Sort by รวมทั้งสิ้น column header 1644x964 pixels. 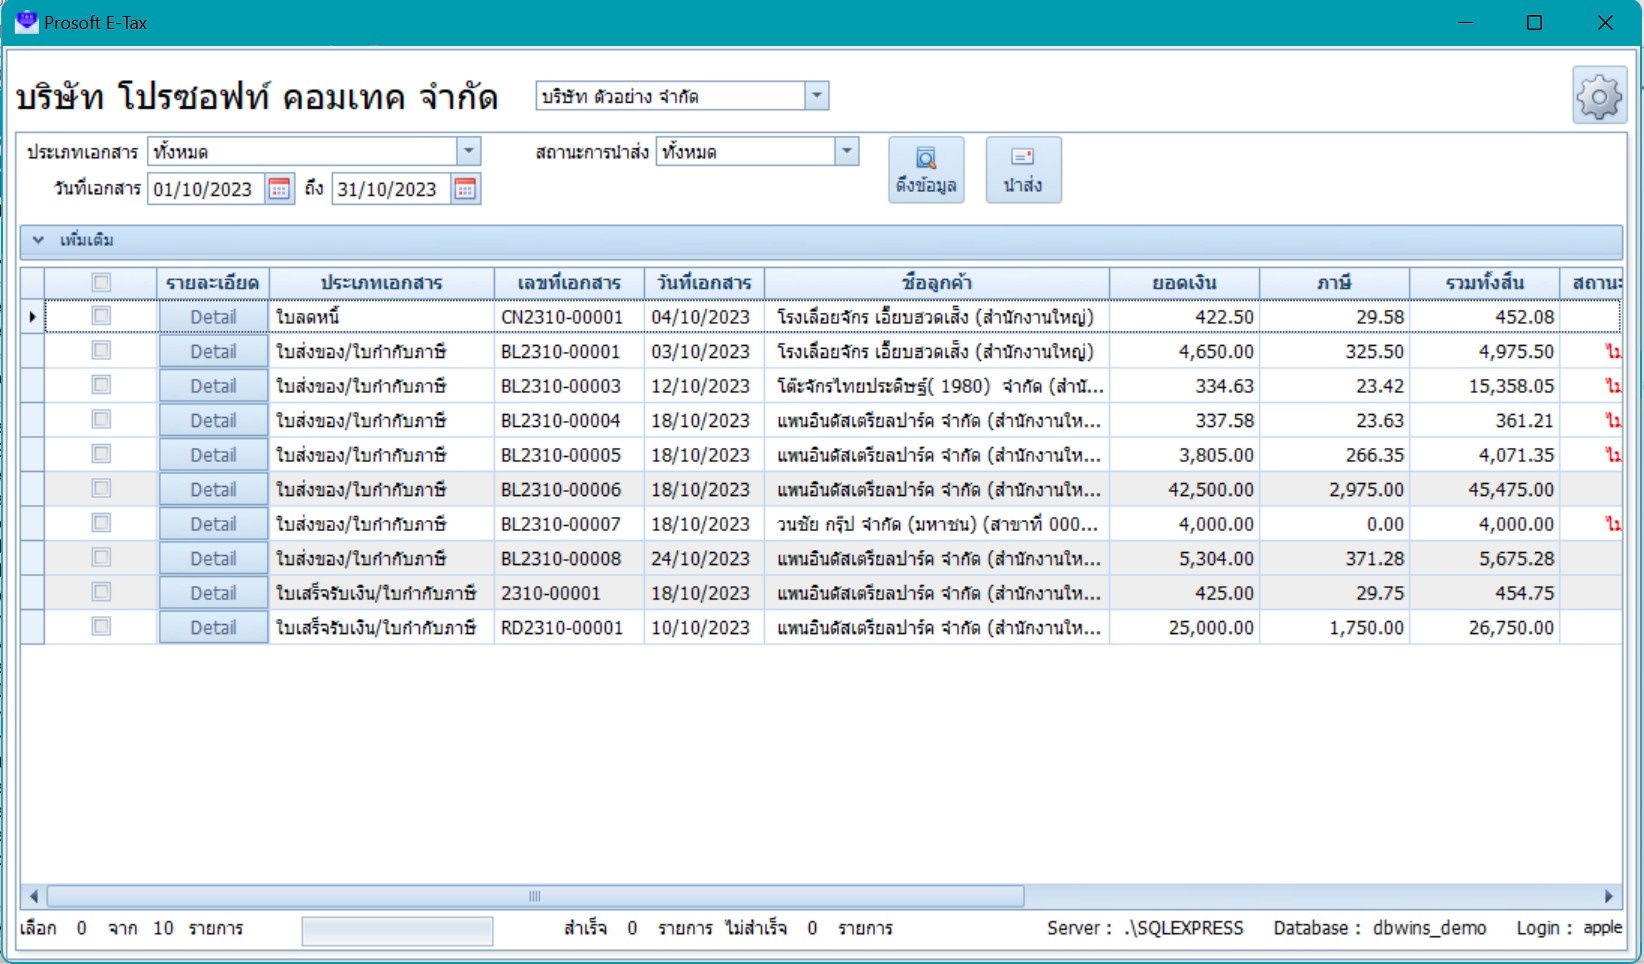click(1484, 283)
